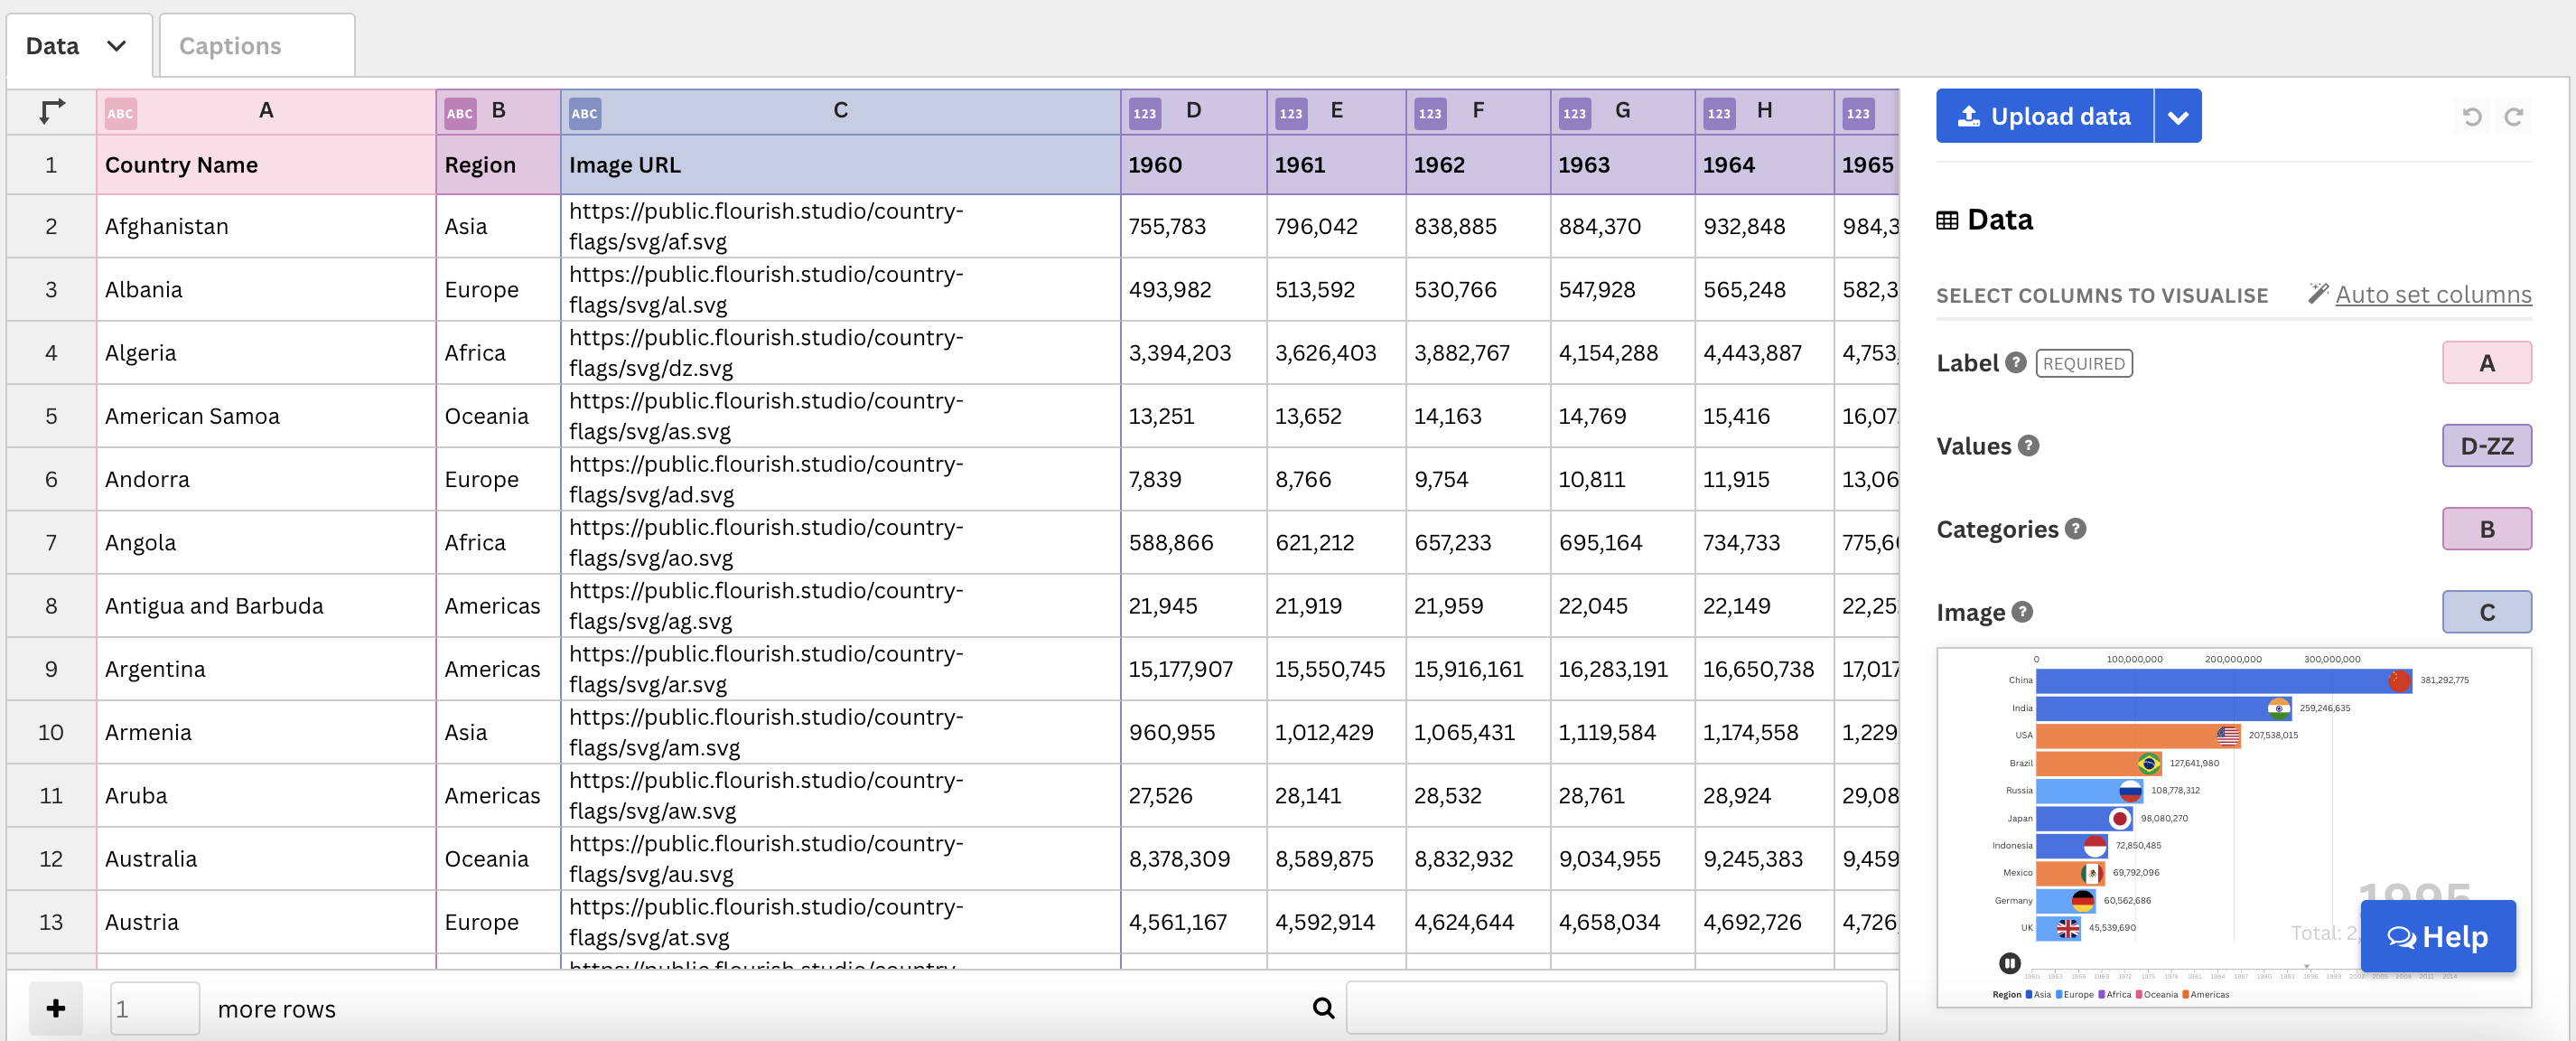The height and width of the screenshot is (1041, 2576).
Task: Click column H numeric 123 type icon
Action: tap(1719, 114)
